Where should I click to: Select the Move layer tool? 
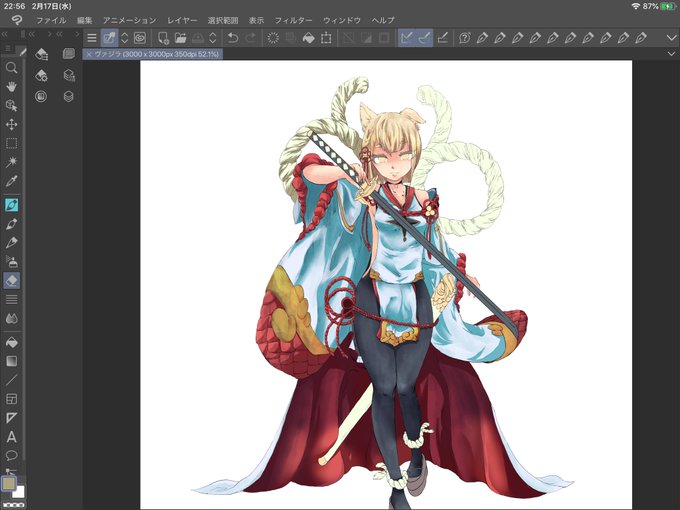point(11,124)
